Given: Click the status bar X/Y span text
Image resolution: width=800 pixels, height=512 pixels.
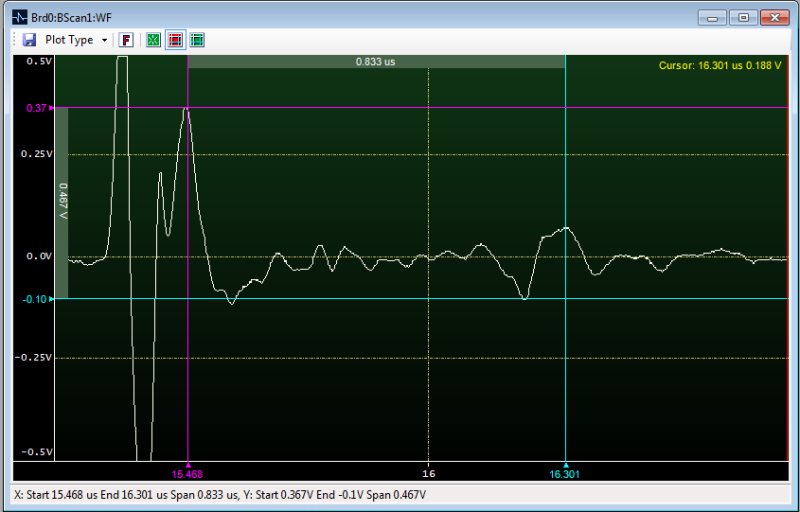Looking at the screenshot, I should pos(220,495).
